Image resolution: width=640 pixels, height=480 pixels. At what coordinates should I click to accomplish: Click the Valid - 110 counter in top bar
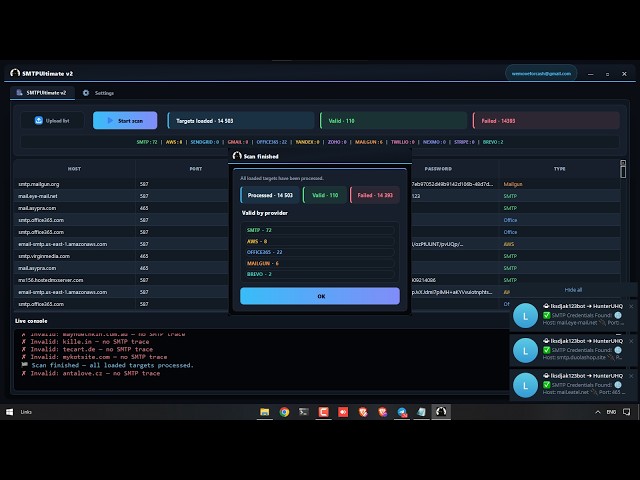pyautogui.click(x=393, y=120)
